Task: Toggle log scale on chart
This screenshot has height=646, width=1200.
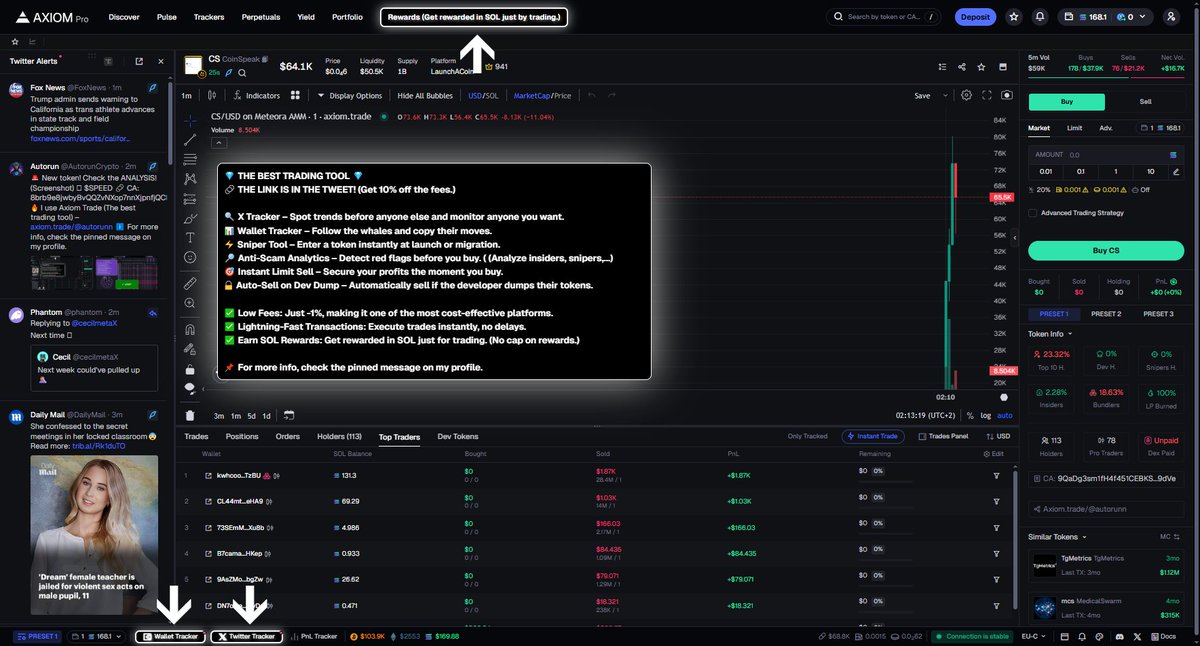Action: point(987,415)
